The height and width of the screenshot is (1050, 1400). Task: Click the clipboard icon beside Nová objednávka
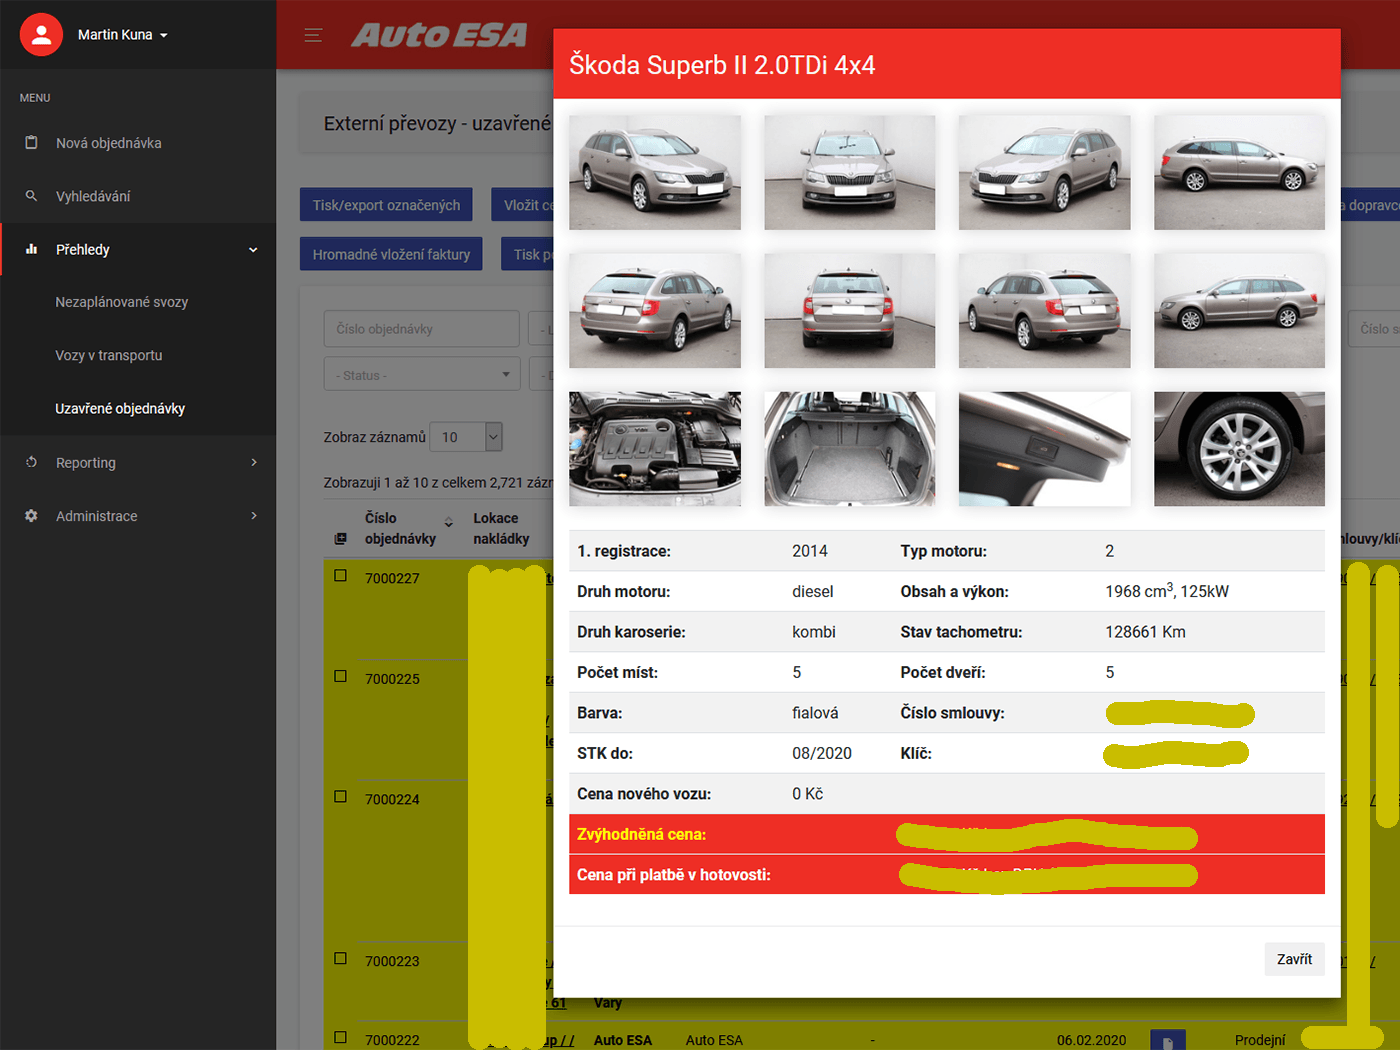pyautogui.click(x=31, y=143)
